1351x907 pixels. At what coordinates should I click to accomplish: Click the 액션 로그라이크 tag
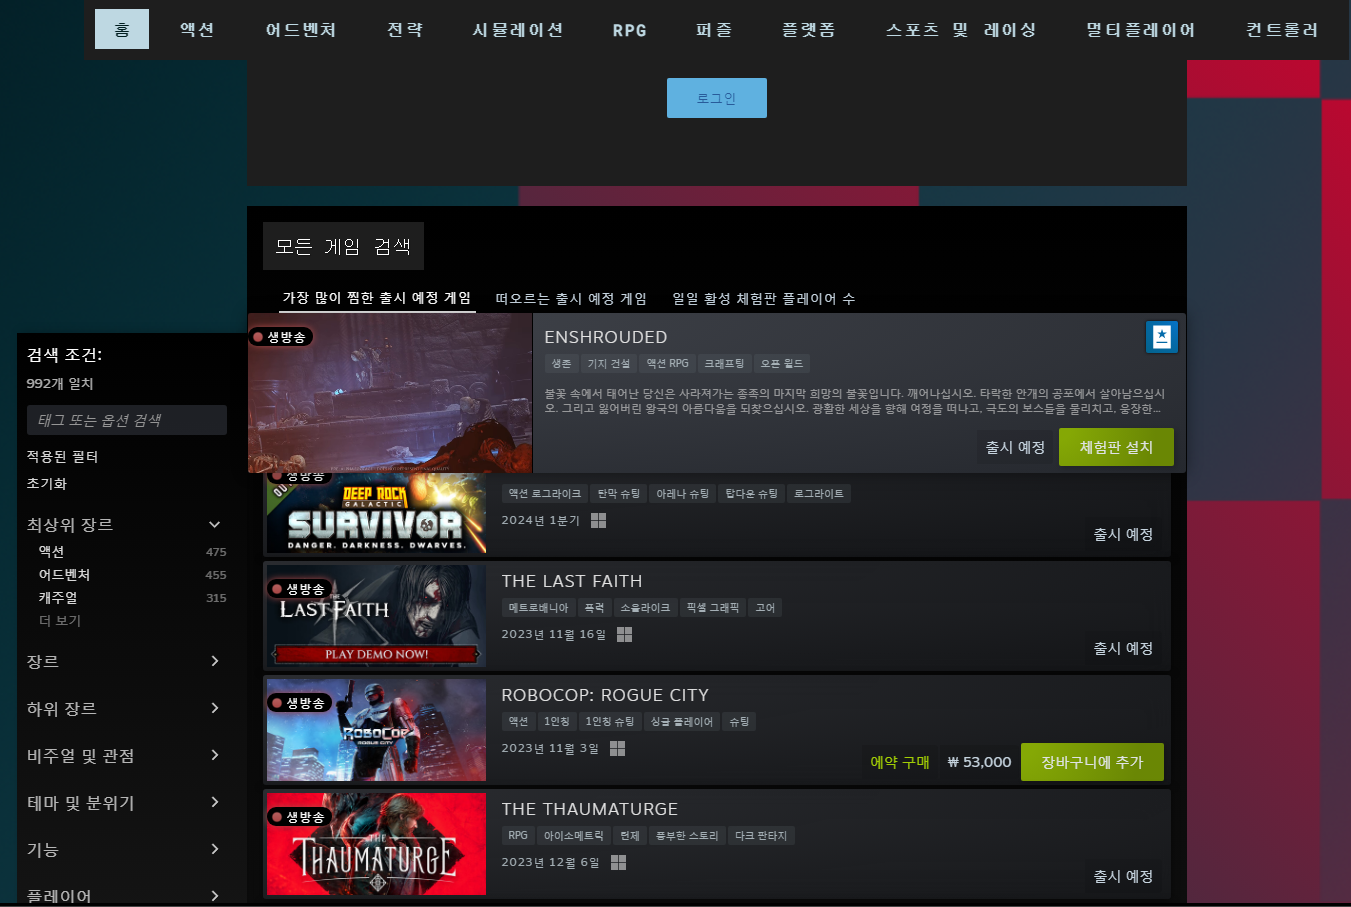(544, 494)
